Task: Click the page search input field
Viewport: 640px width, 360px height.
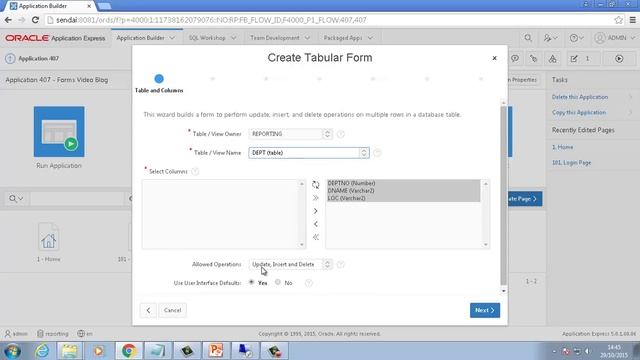Action: click(78, 199)
